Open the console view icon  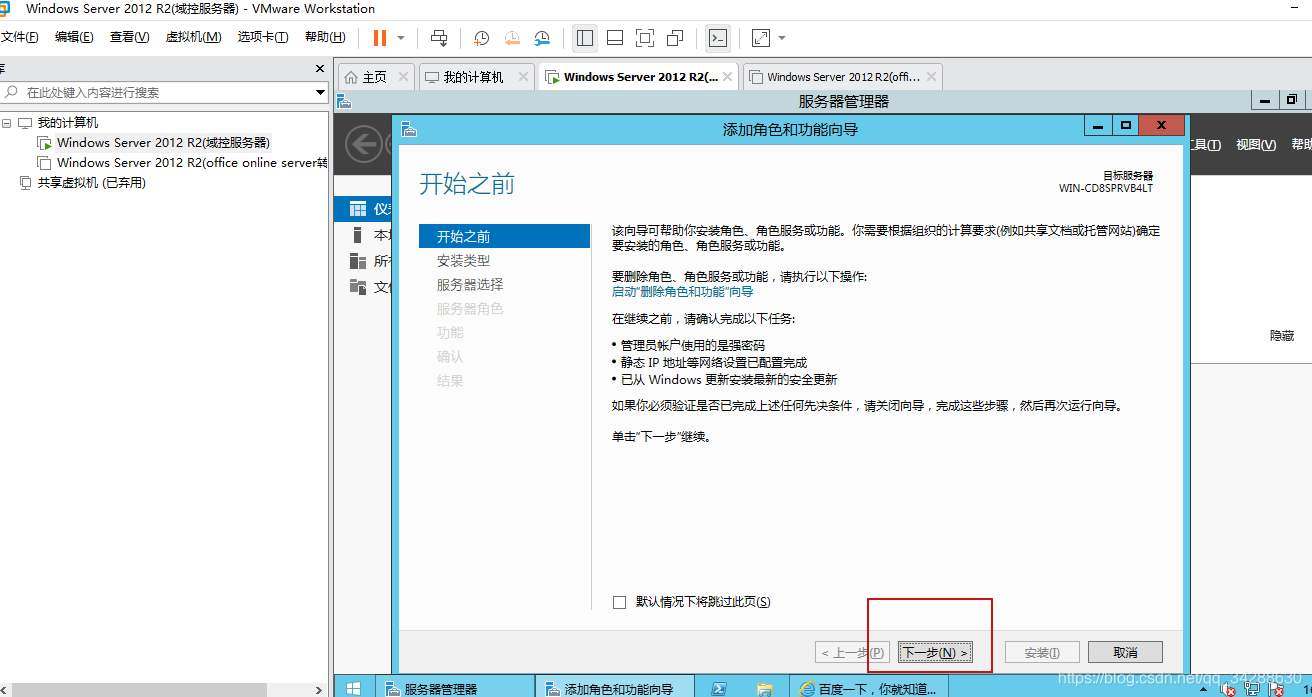717,38
